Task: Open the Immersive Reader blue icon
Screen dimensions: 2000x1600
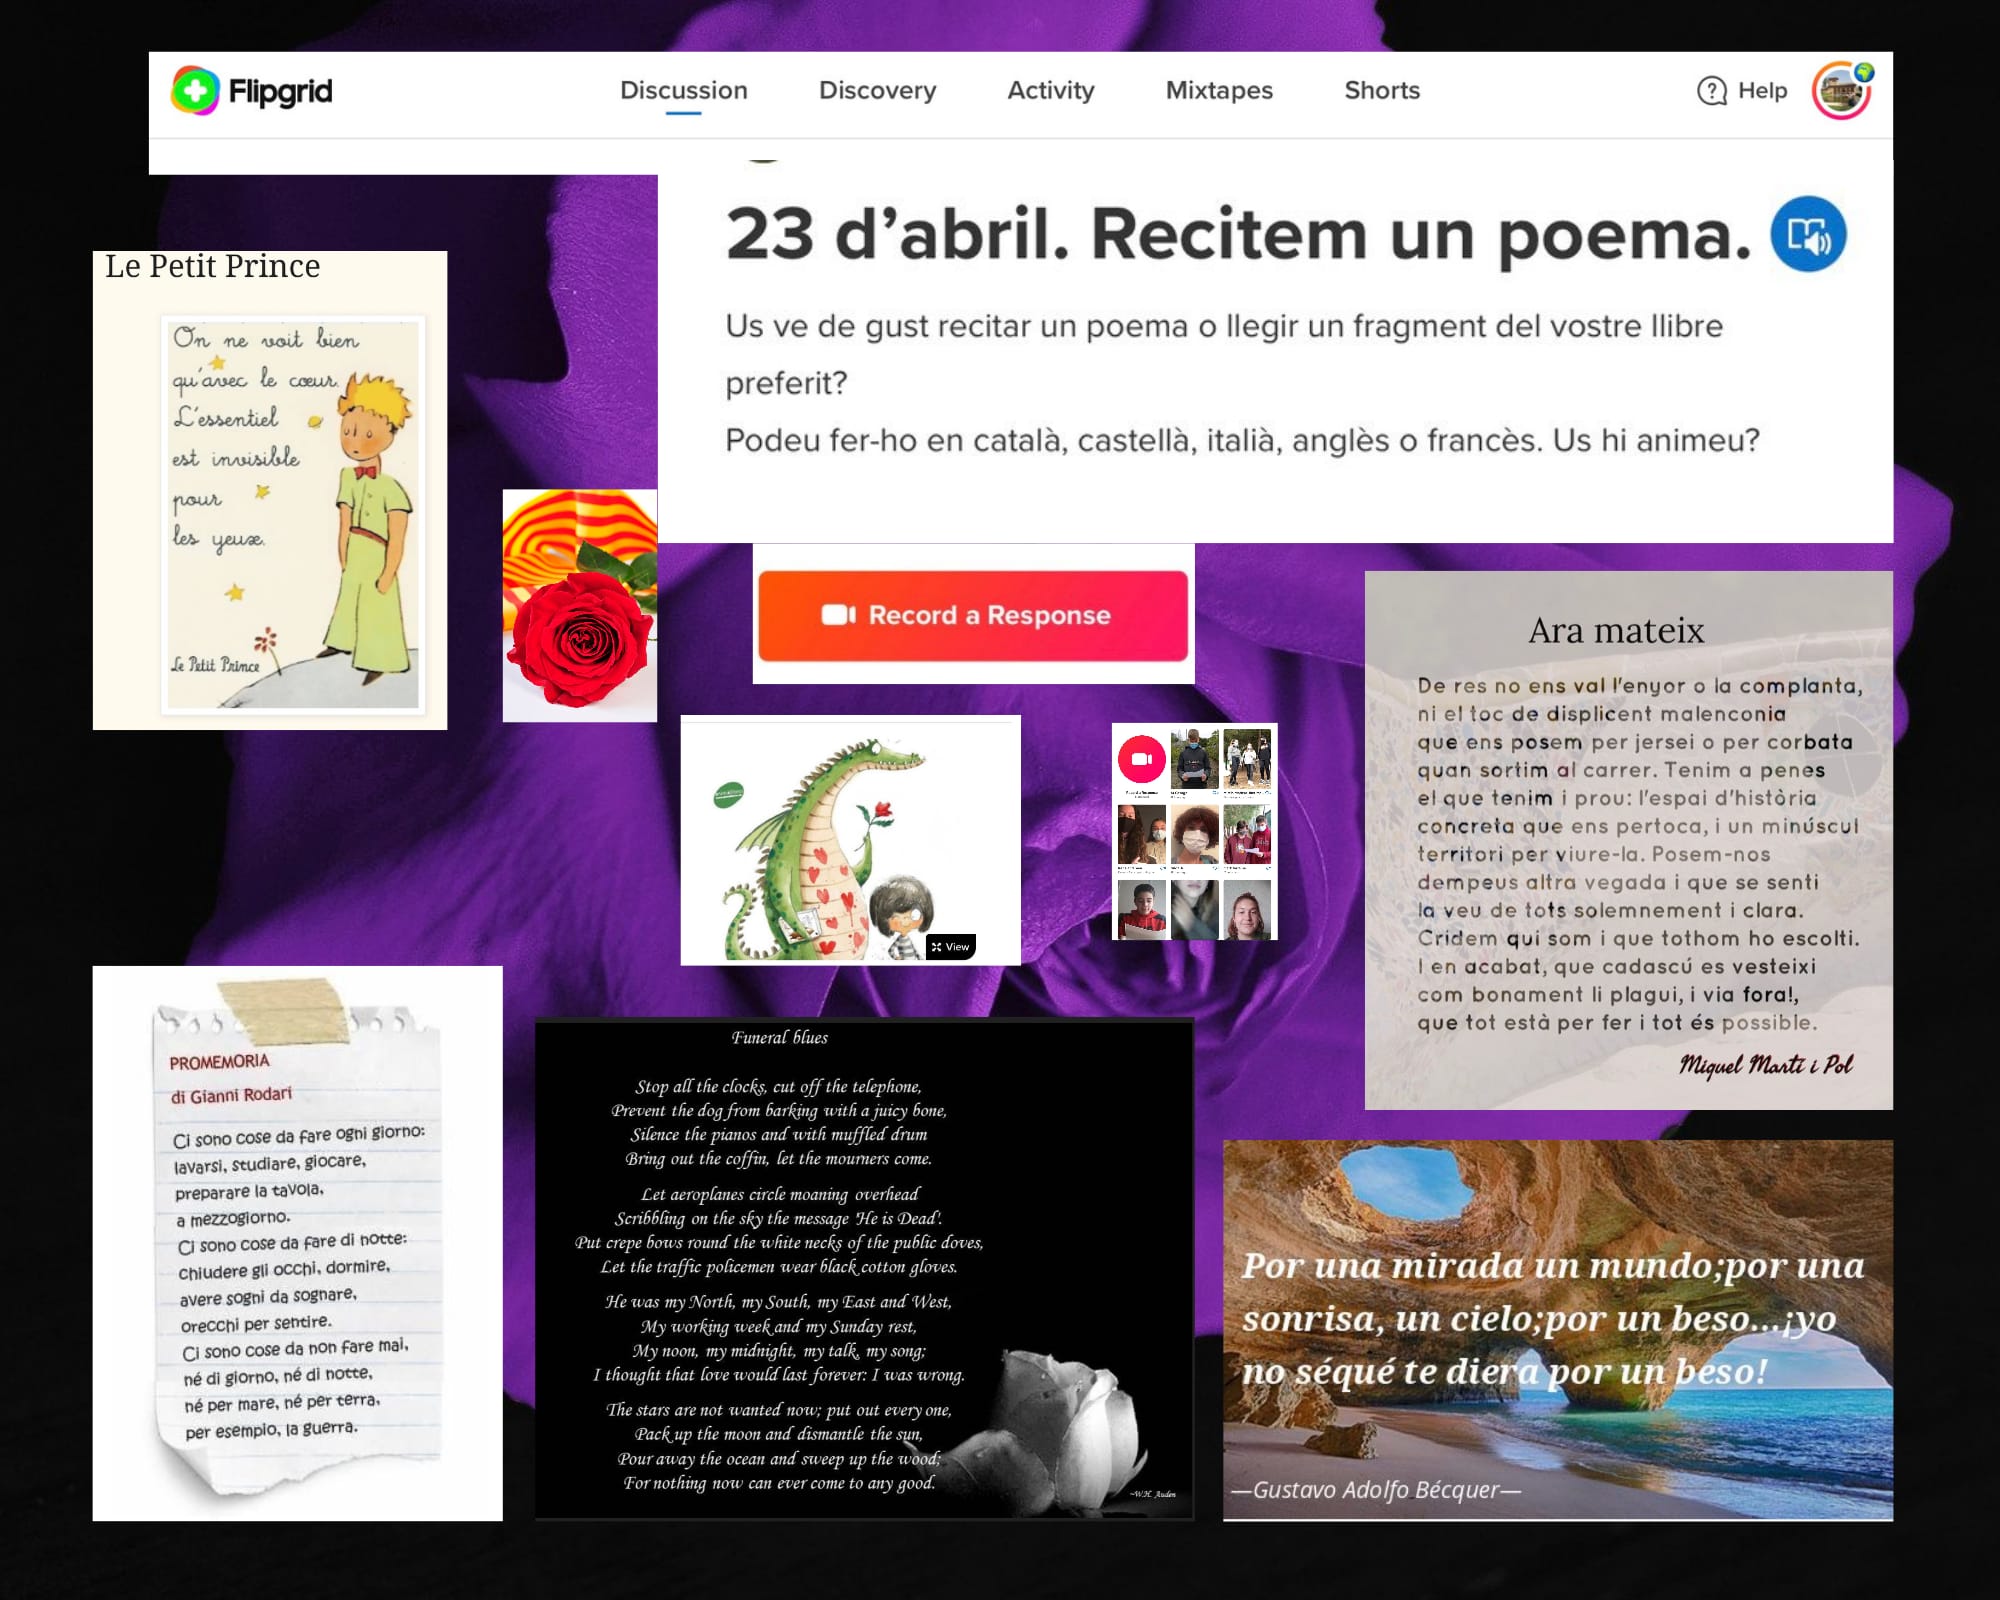Action: (x=1808, y=235)
